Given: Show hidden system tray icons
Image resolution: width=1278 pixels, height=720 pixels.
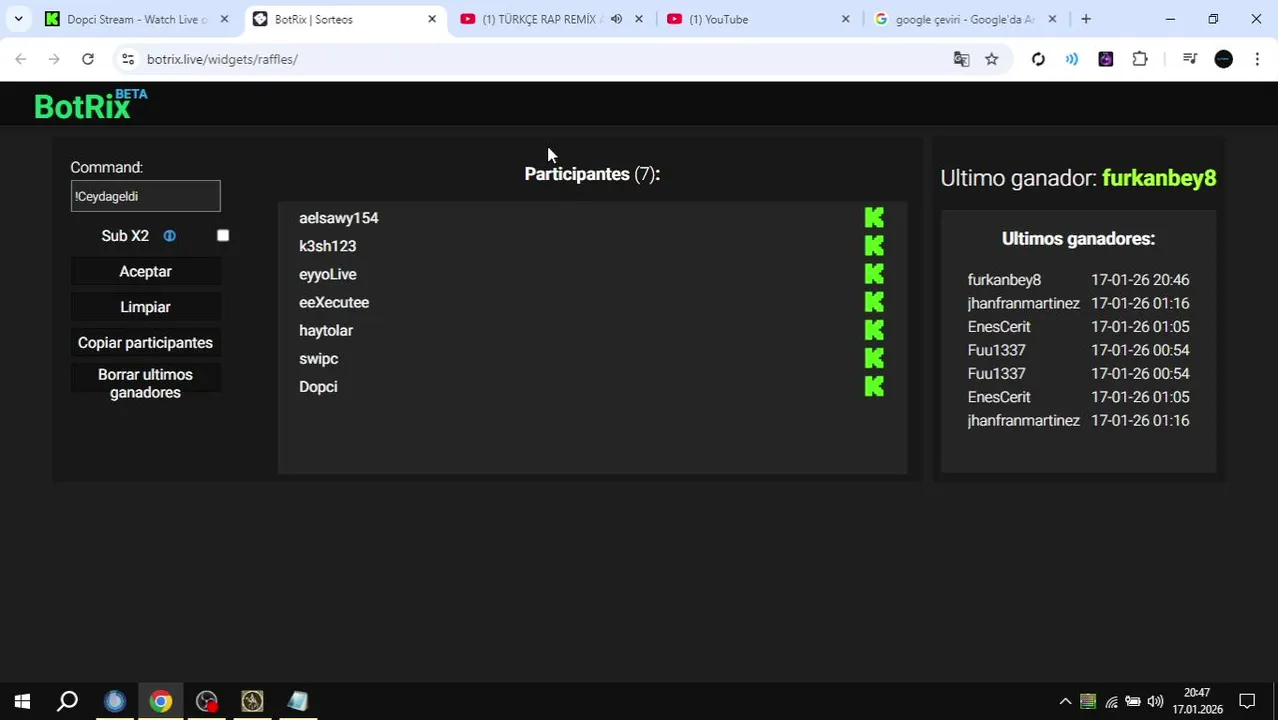Looking at the screenshot, I should (1065, 701).
